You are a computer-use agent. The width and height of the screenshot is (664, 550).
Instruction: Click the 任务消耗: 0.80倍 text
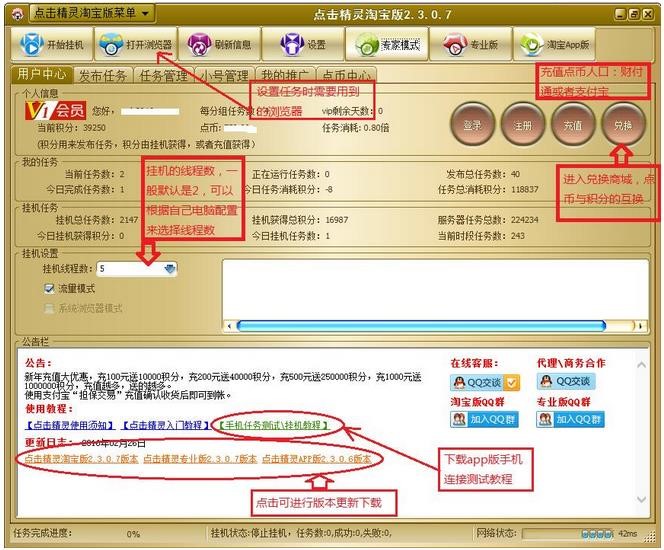click(355, 127)
